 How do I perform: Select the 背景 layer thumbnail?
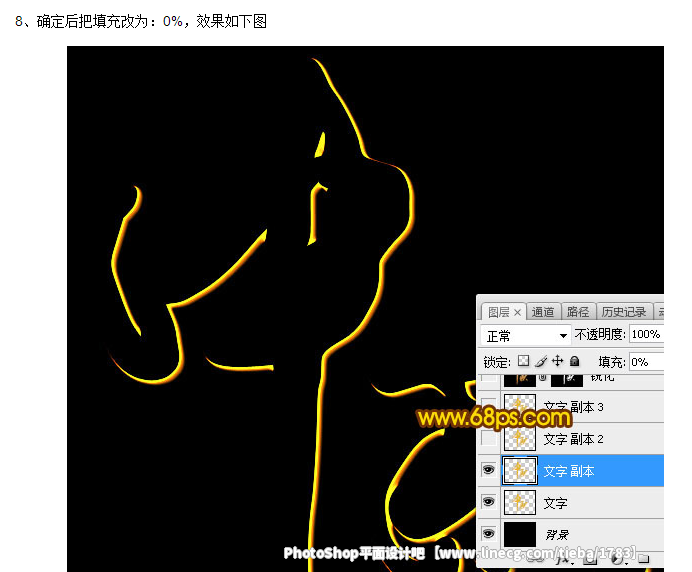tap(520, 534)
